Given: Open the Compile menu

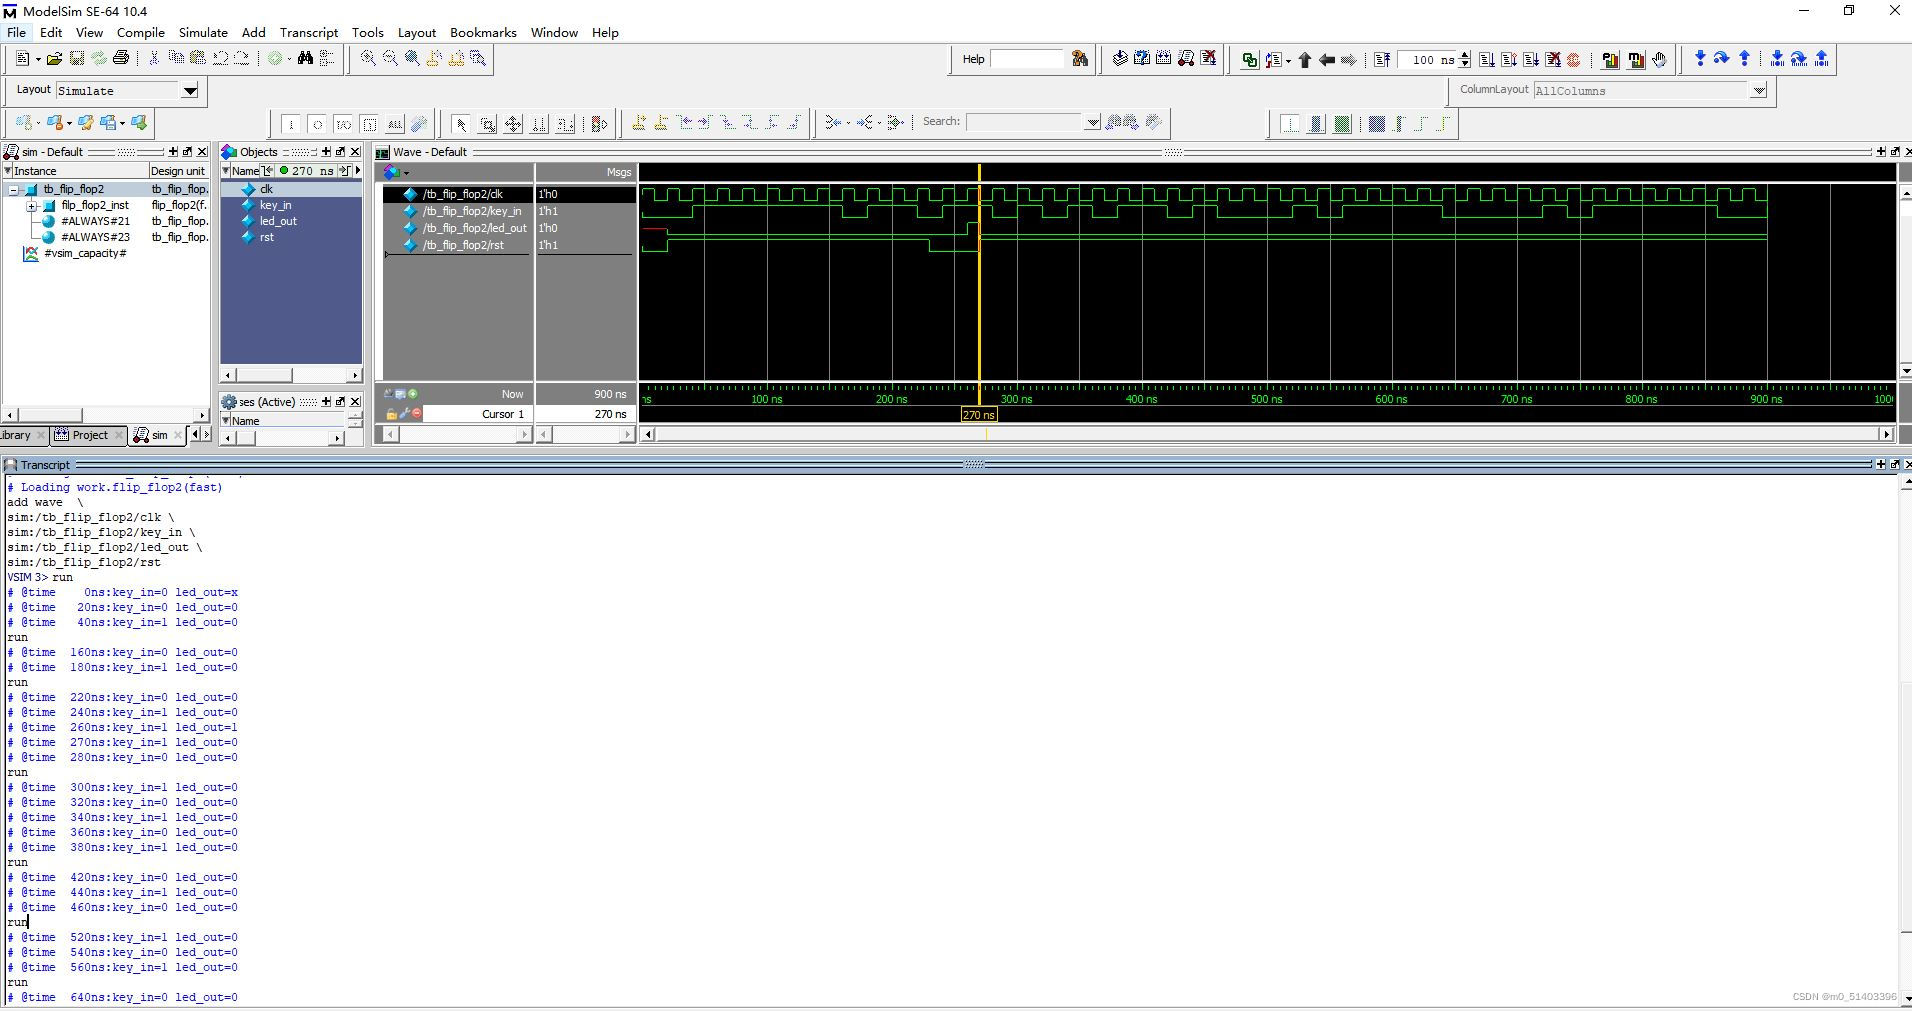Looking at the screenshot, I should point(140,32).
